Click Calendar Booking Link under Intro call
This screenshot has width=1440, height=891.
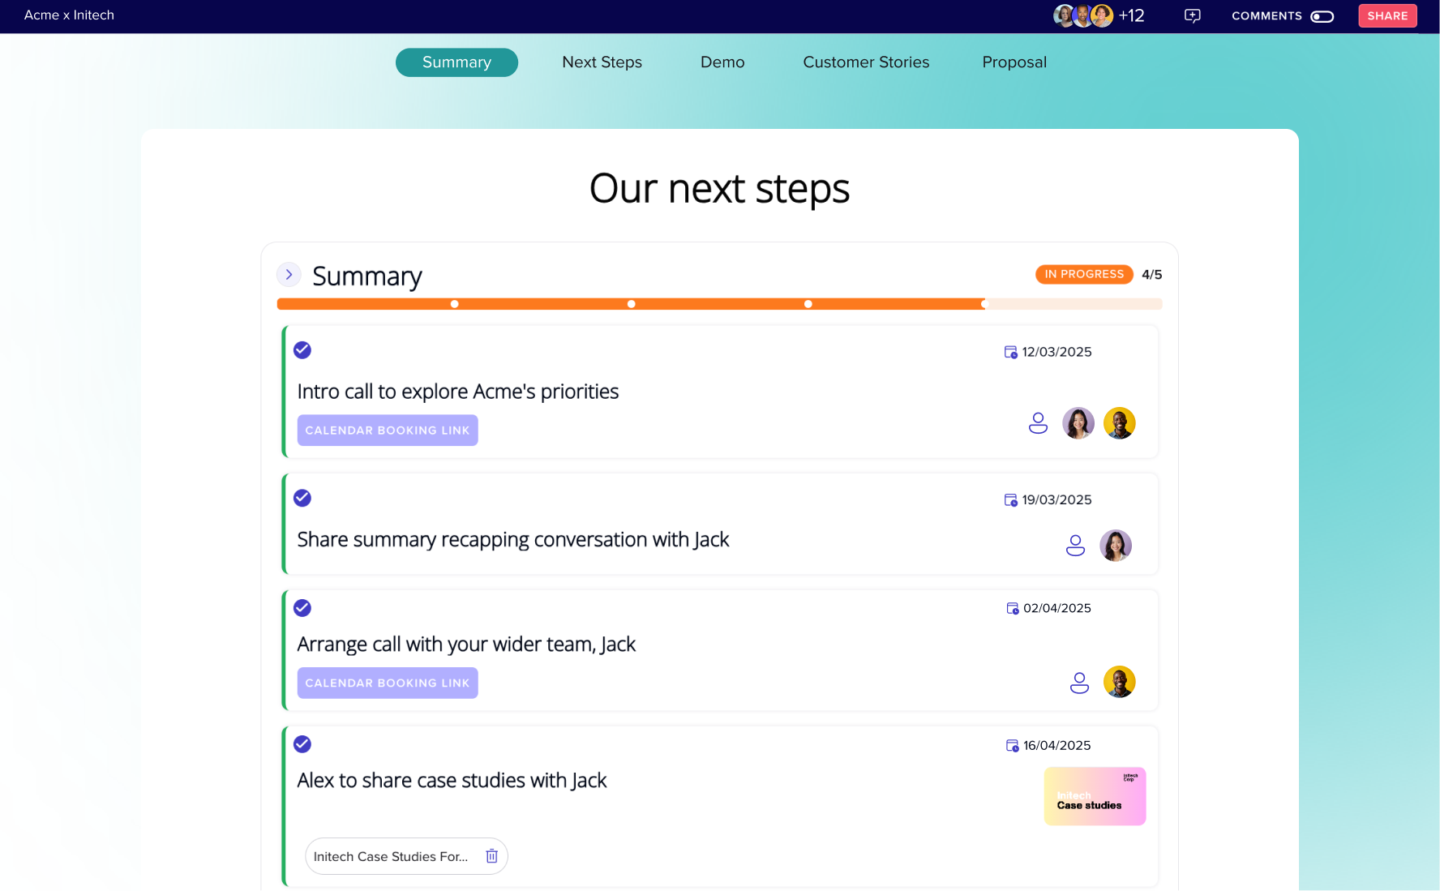click(387, 430)
